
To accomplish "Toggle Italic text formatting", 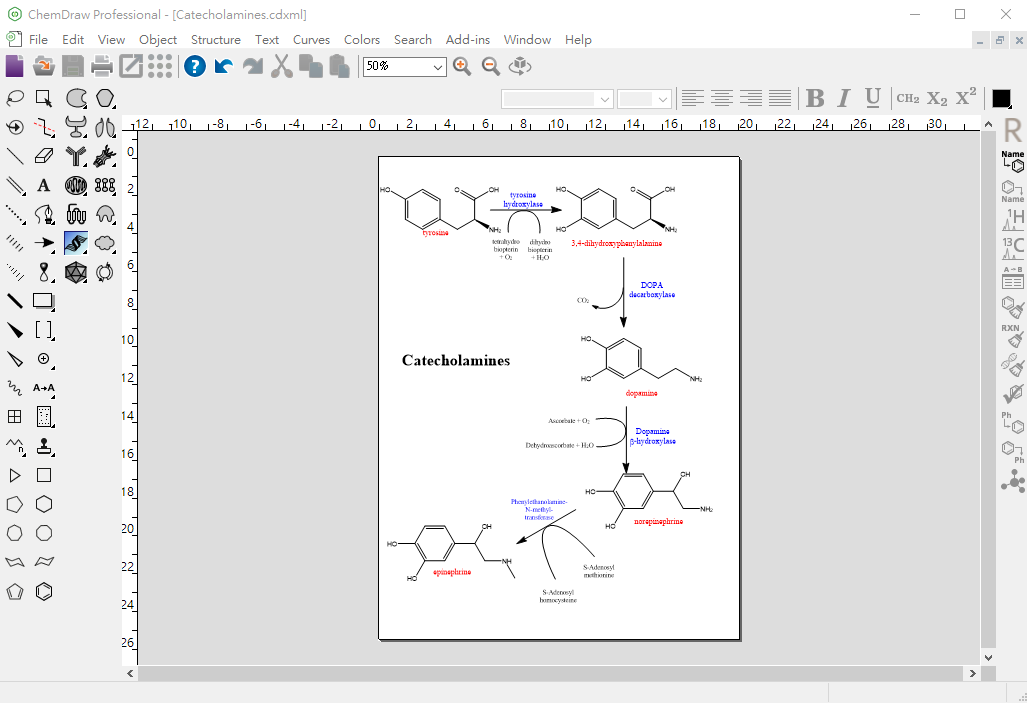I will [844, 98].
